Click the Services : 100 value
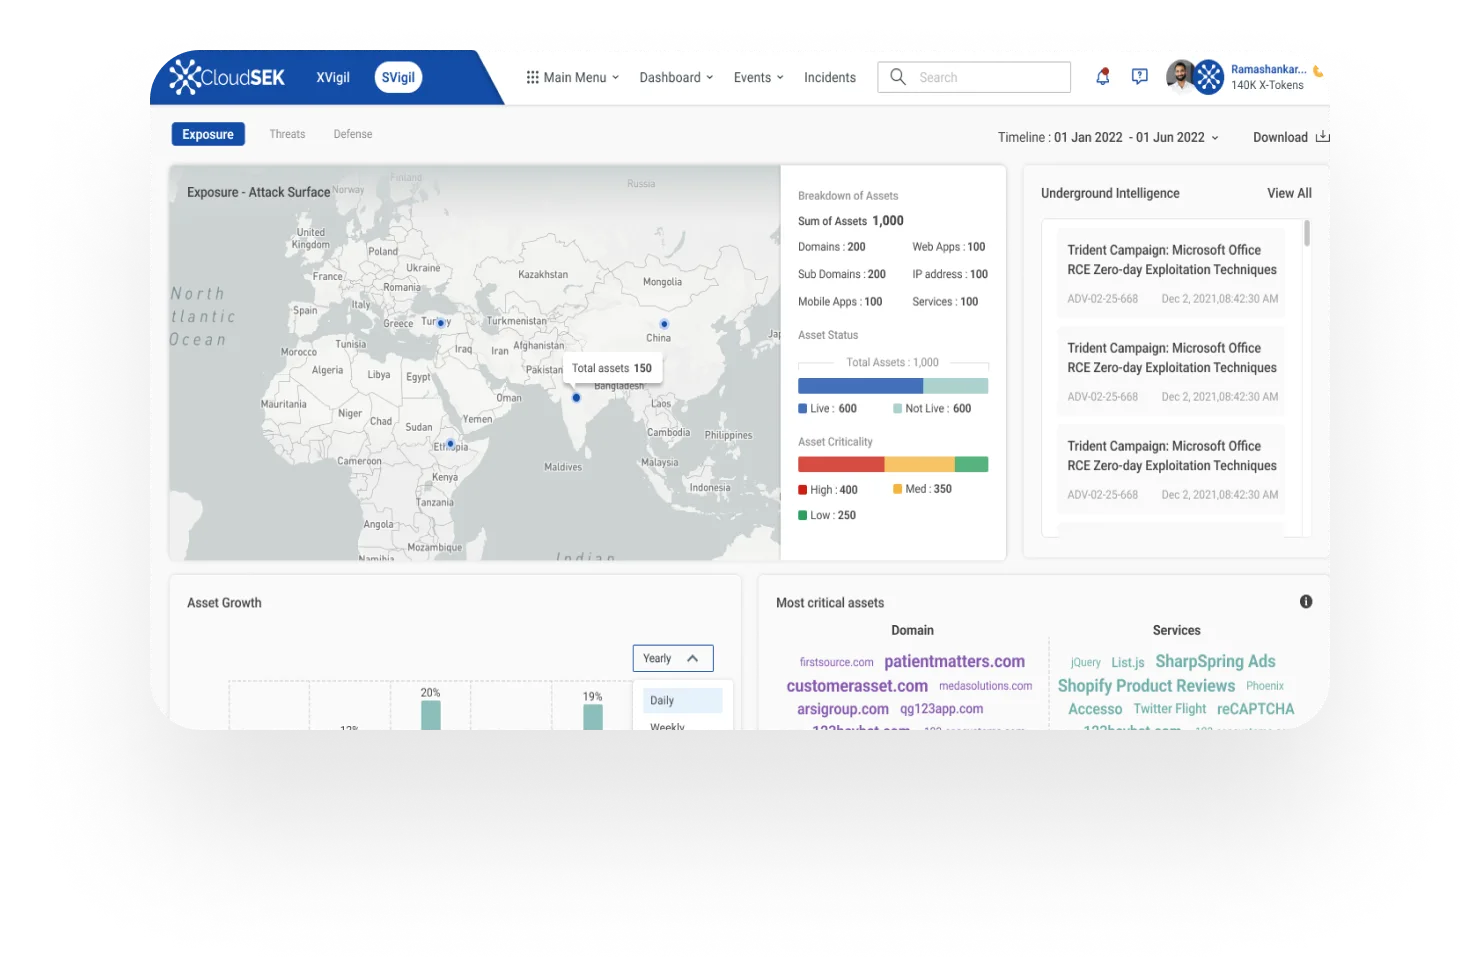The image size is (1480, 980). point(945,302)
